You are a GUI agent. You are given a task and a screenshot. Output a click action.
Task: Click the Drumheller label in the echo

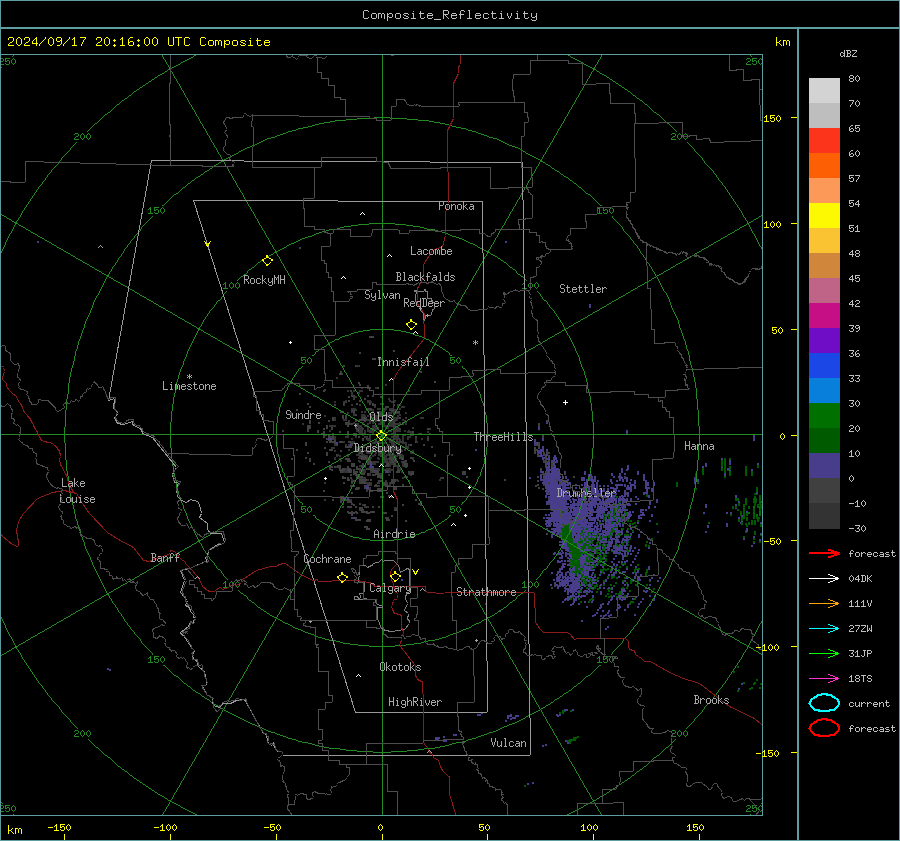[586, 493]
